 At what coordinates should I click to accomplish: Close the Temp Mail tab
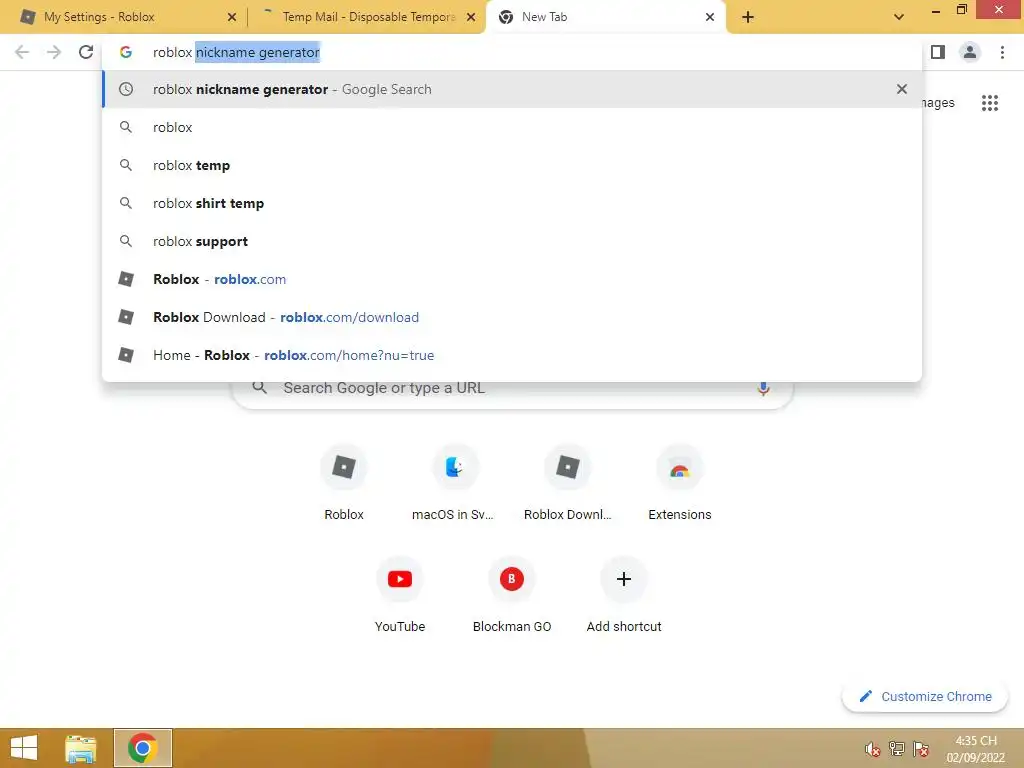471,17
